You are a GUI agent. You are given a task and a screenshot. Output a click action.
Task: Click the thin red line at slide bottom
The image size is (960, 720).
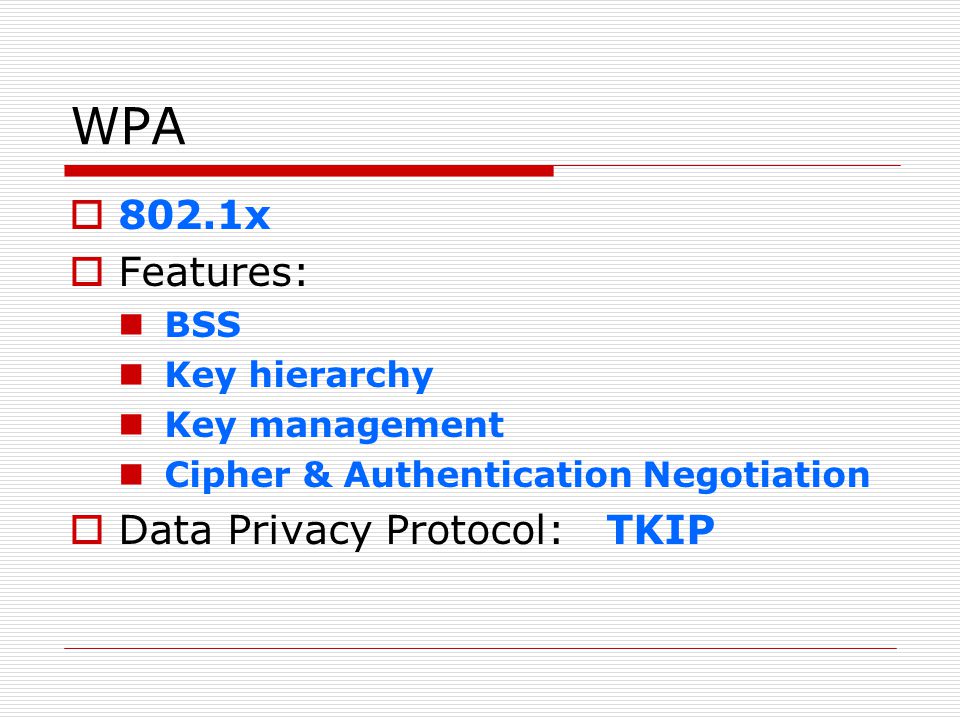[481, 648]
